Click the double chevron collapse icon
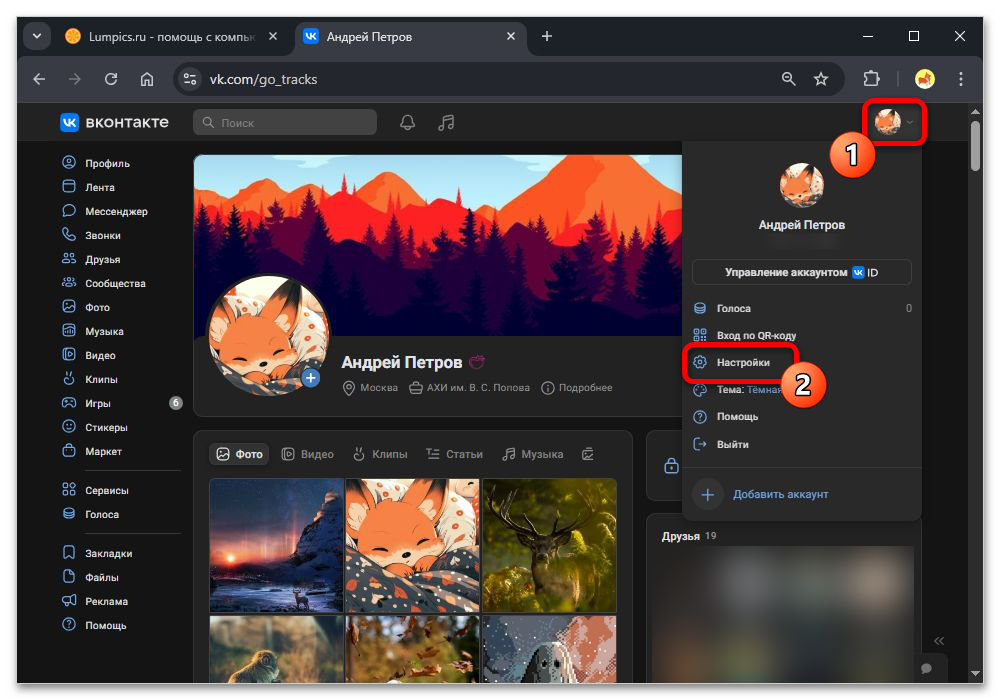1000x700 pixels. point(939,641)
